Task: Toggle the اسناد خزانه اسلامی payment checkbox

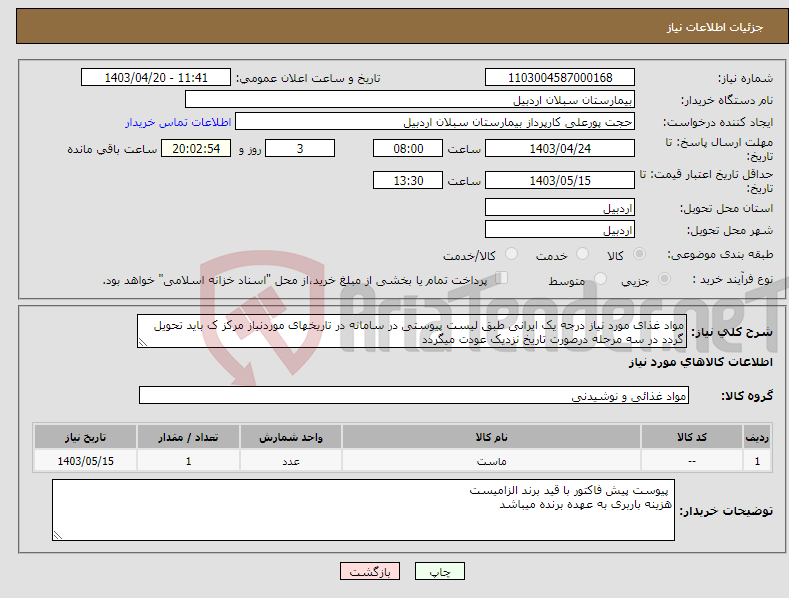Action: (501, 278)
